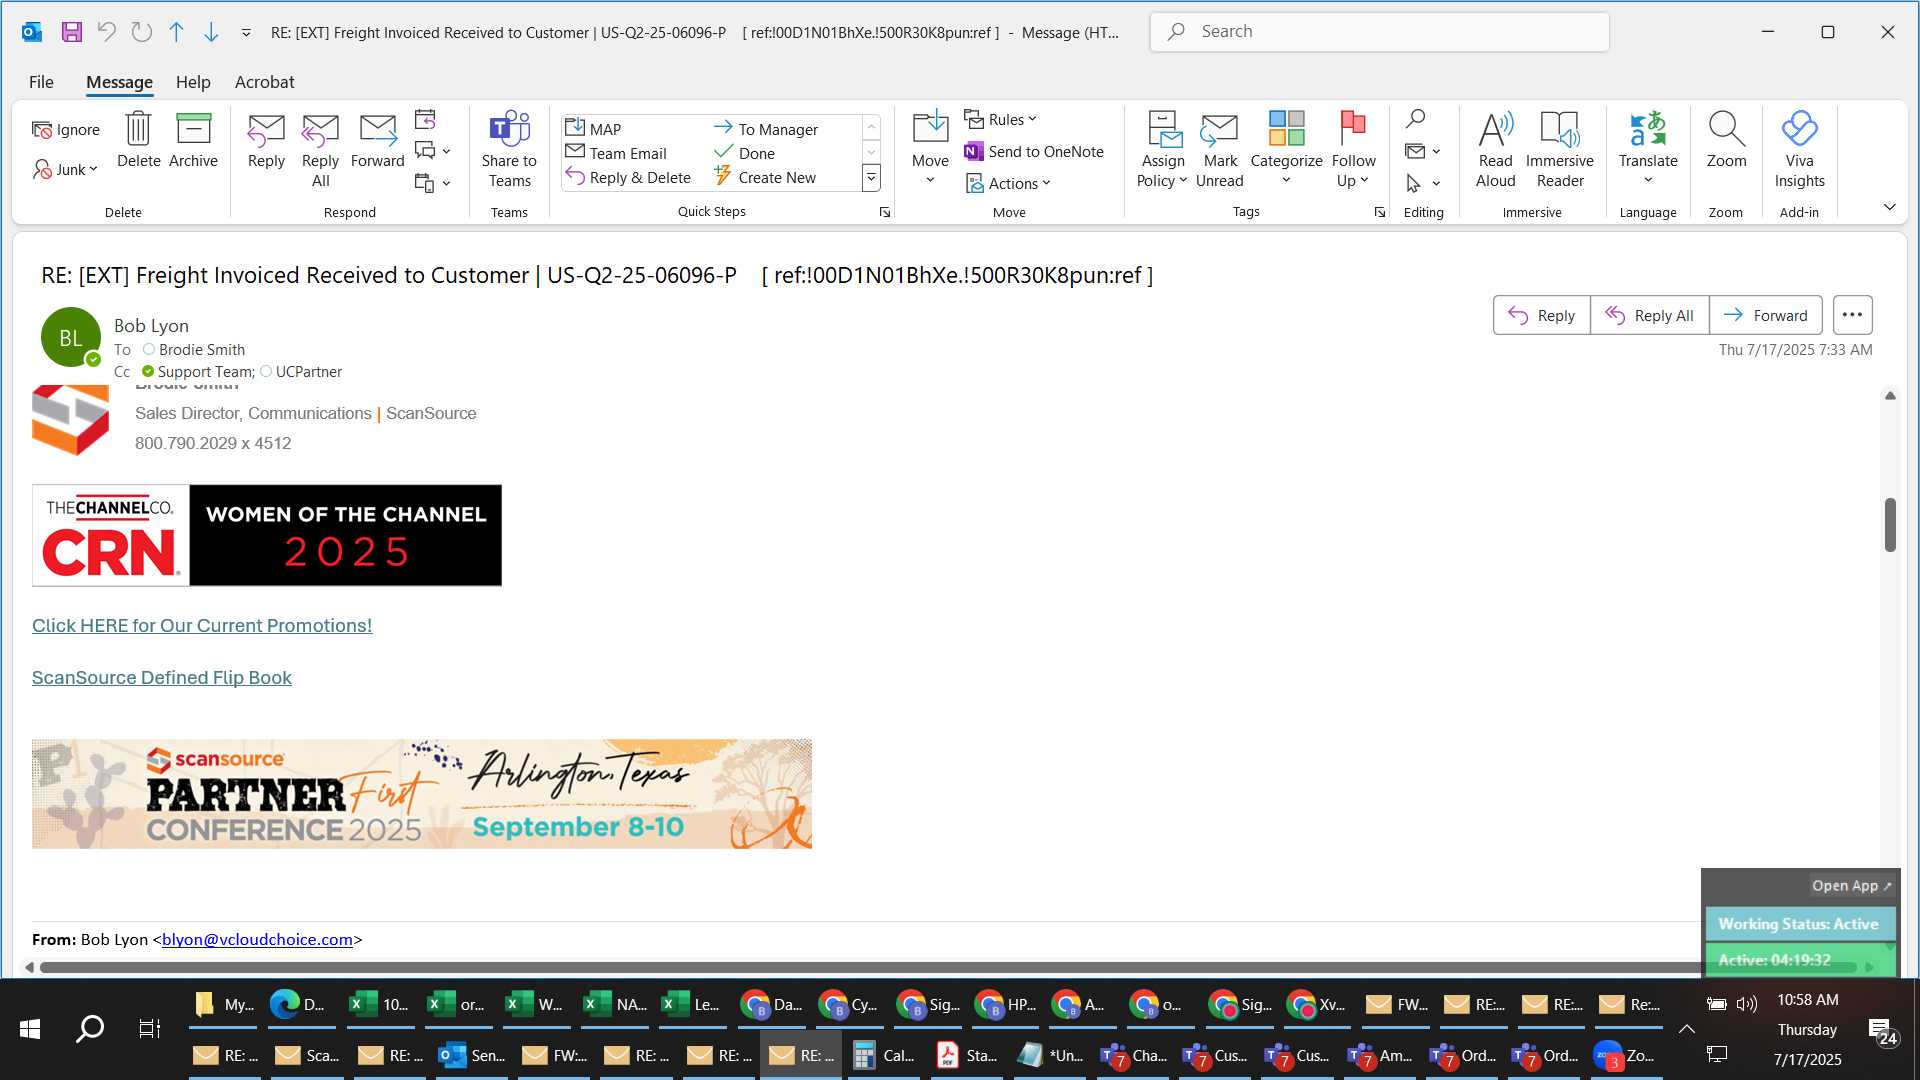
Task: Save the message using the floppy icon
Action: (71, 32)
